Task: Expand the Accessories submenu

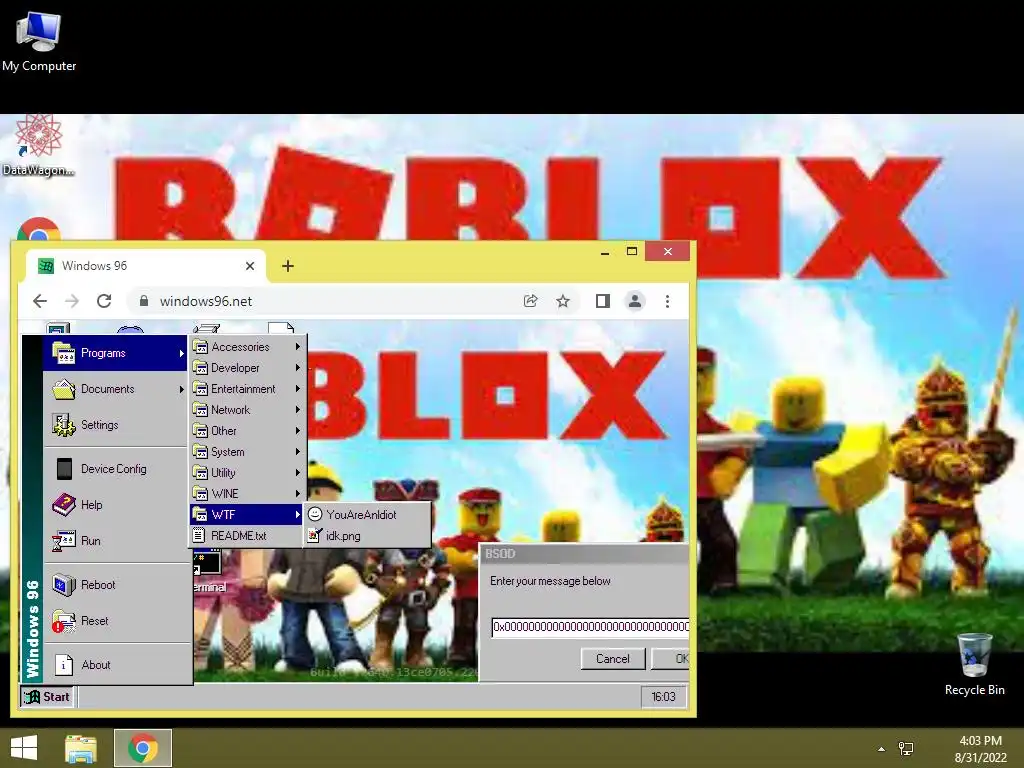Action: click(247, 347)
